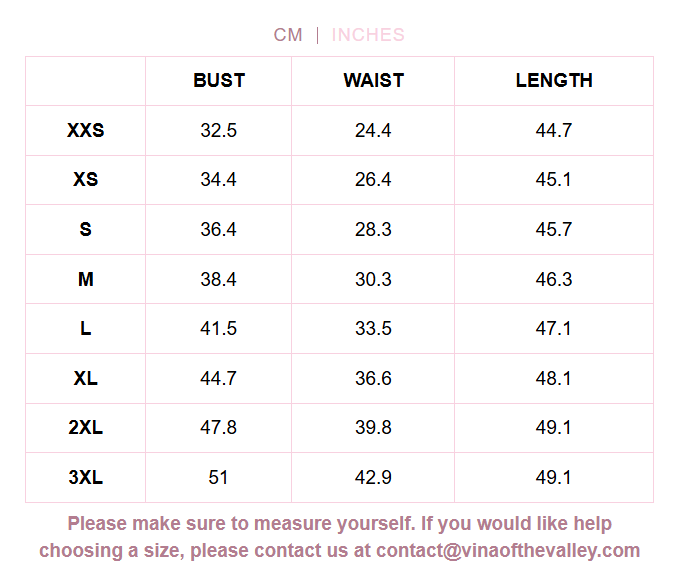Click the L size row label
Screen dimensions: 676x576
point(86,328)
